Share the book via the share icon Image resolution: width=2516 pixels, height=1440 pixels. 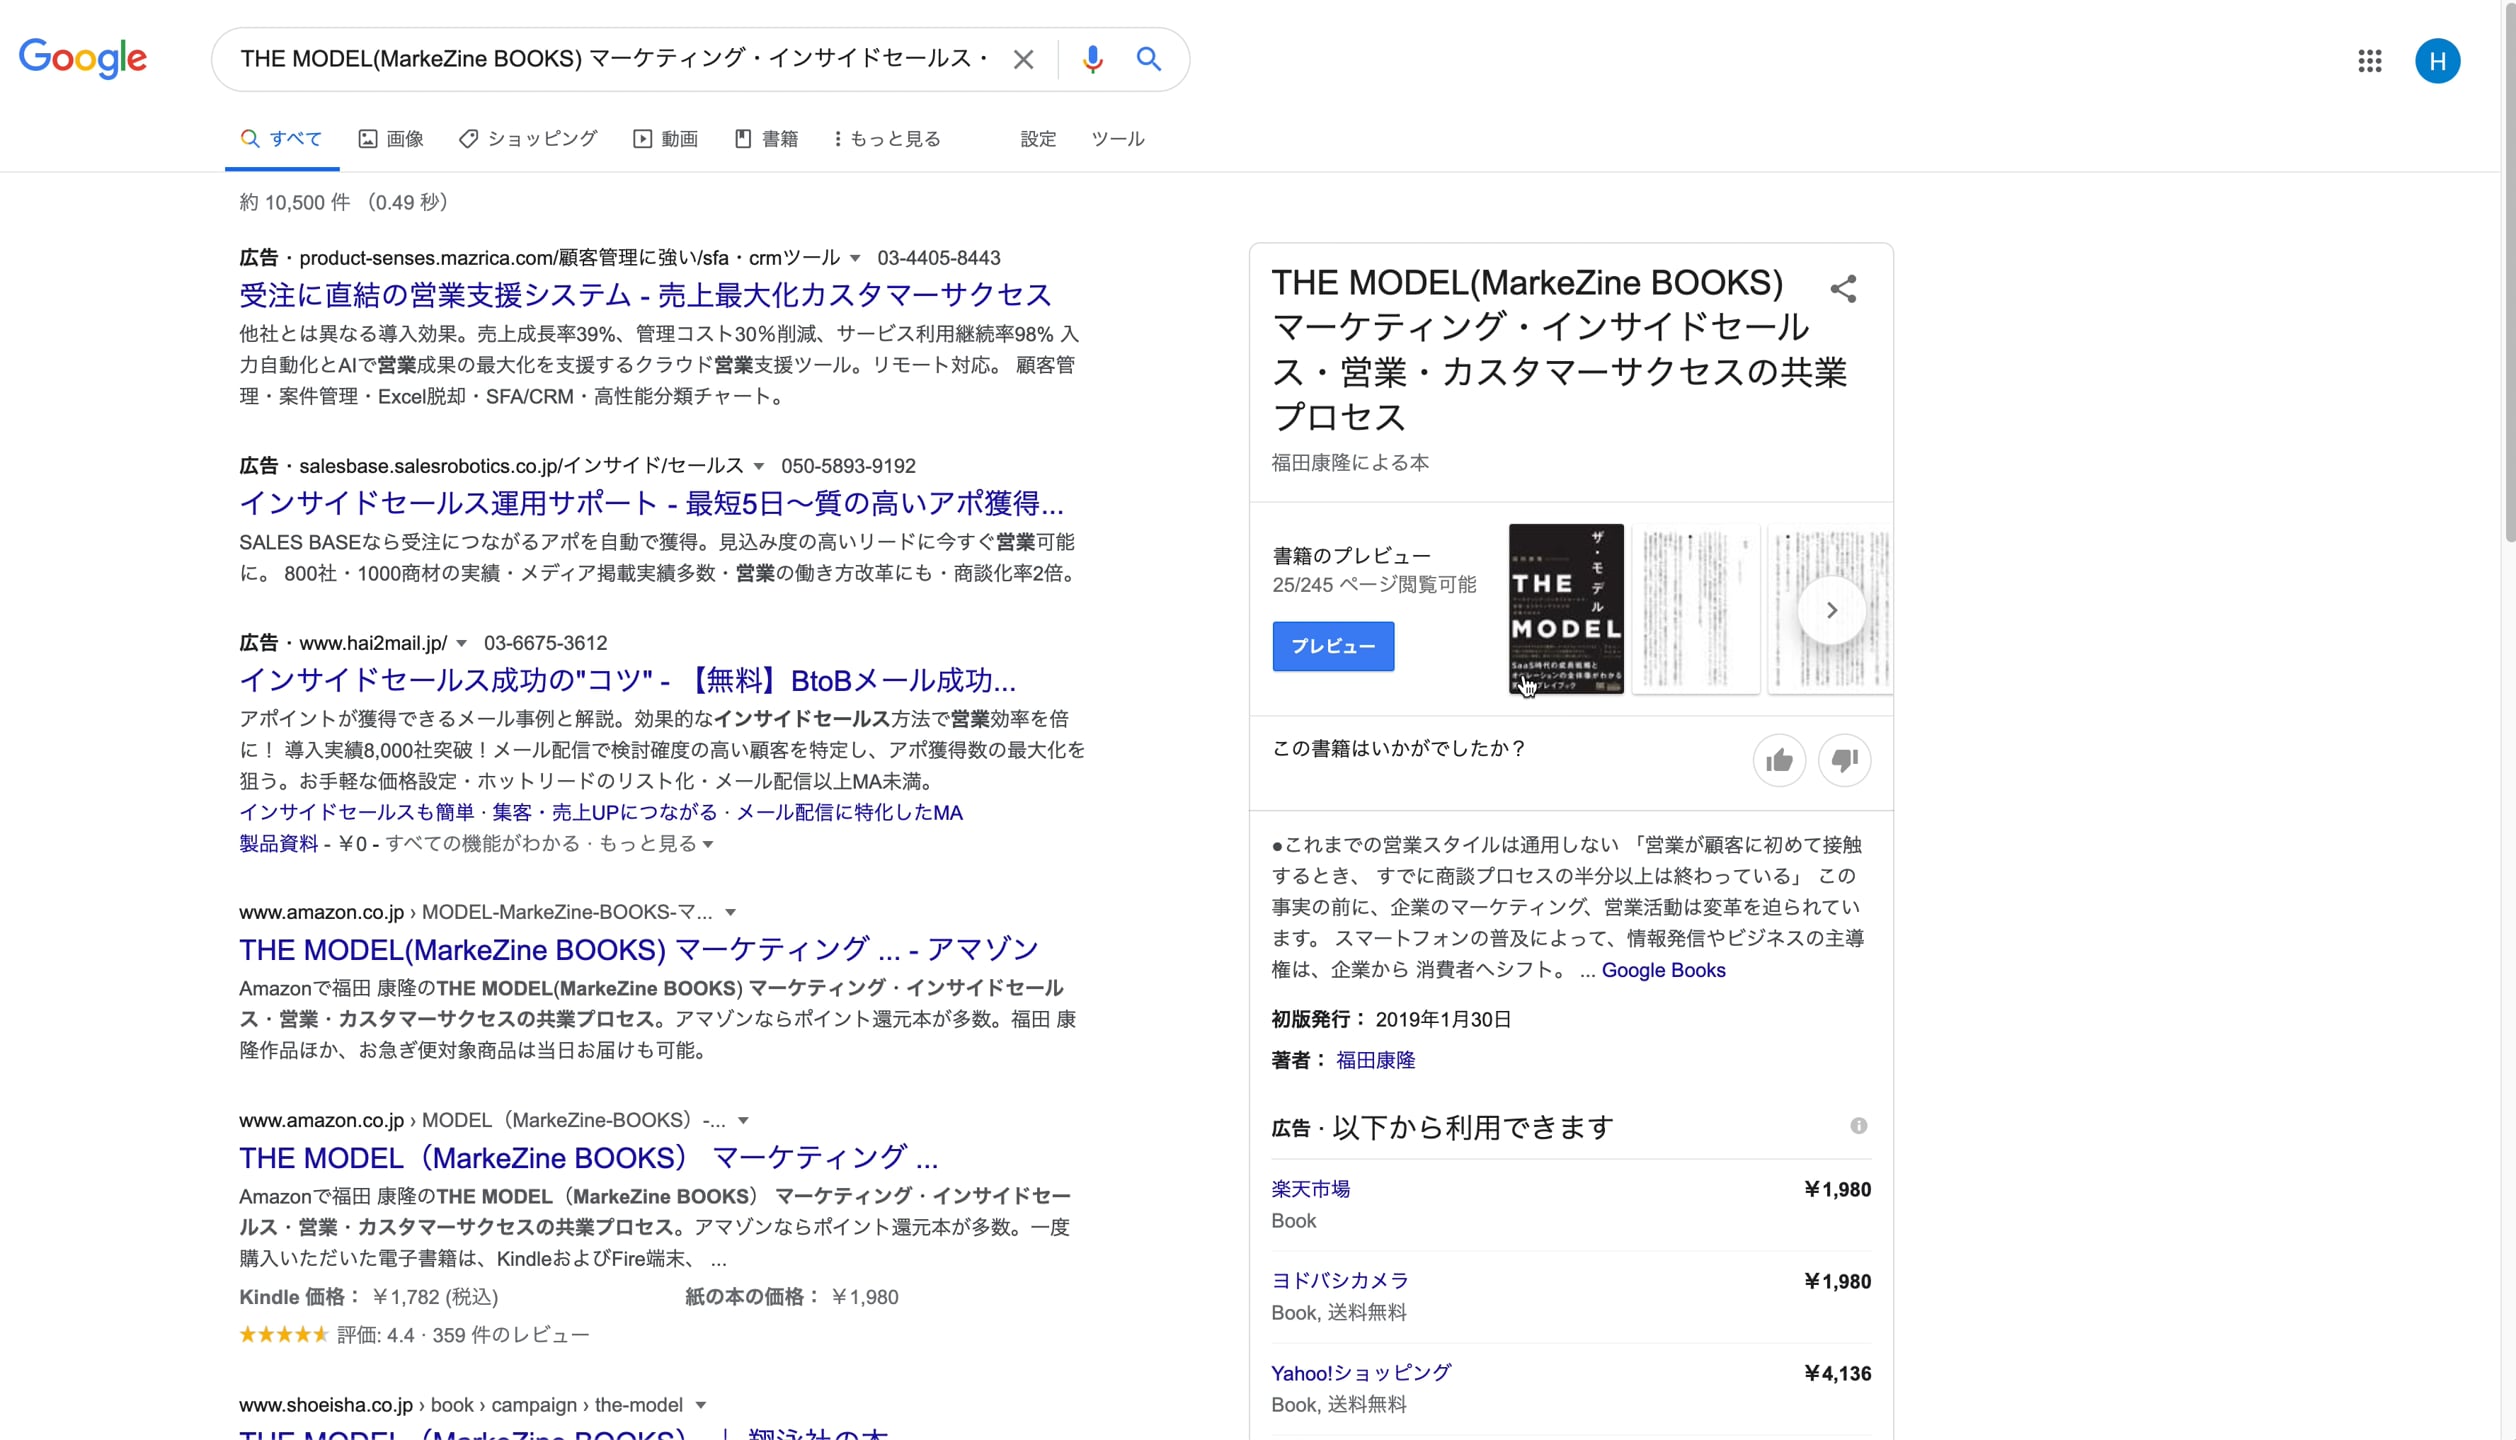pos(1843,289)
